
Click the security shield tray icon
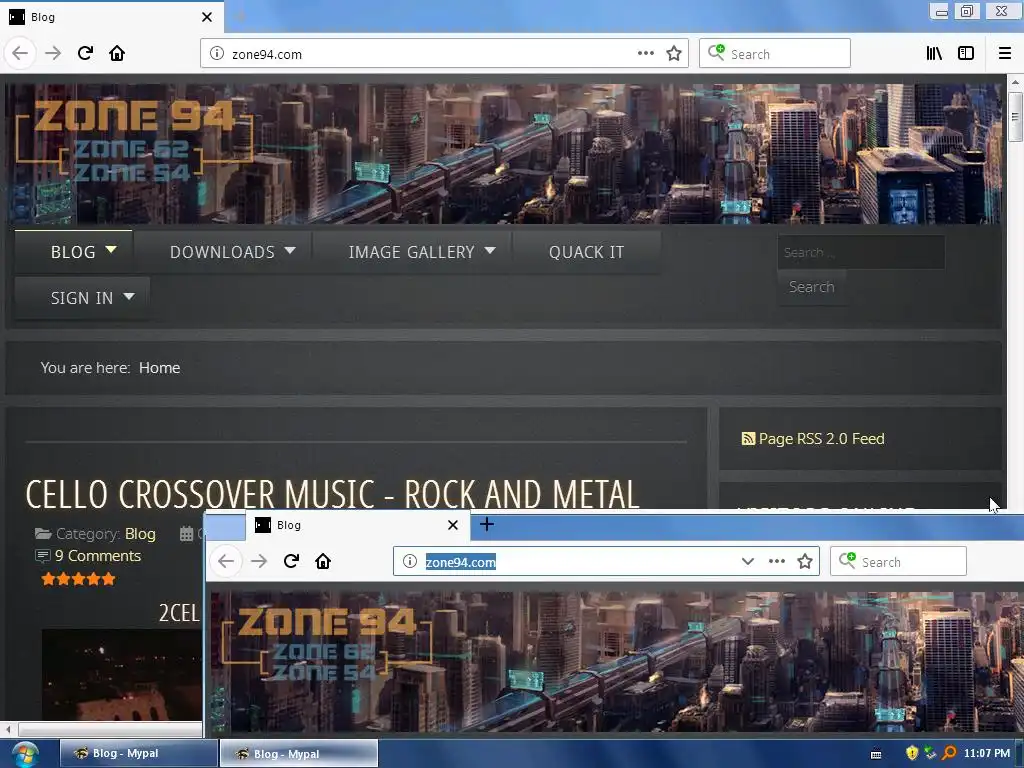912,754
